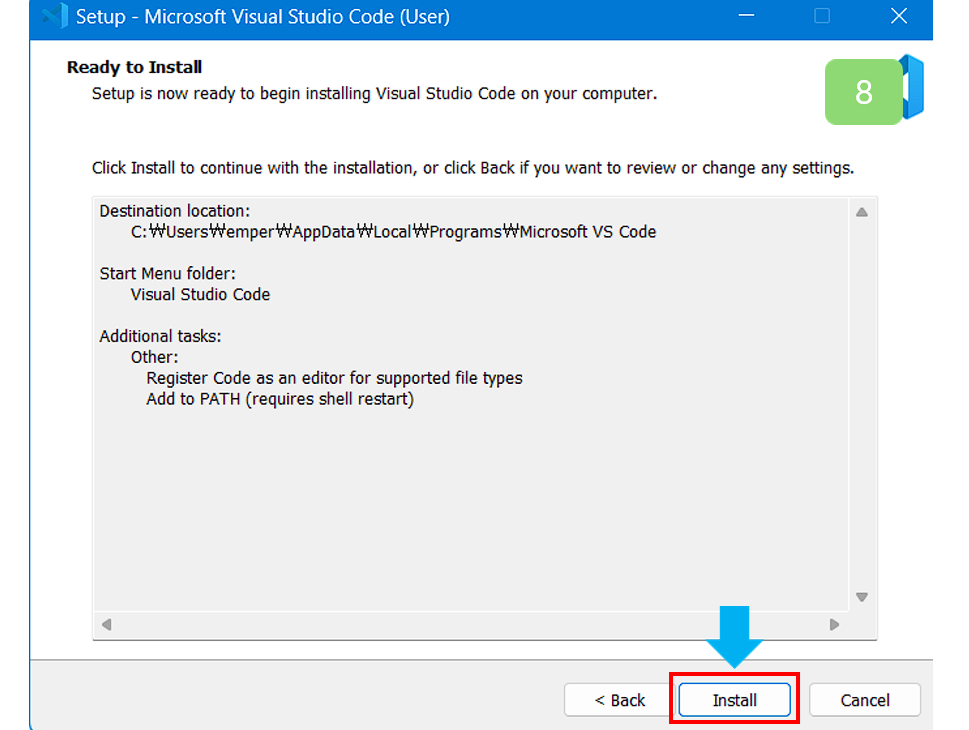Click the 'Click Install to continue' instruction text

[x=473, y=168]
